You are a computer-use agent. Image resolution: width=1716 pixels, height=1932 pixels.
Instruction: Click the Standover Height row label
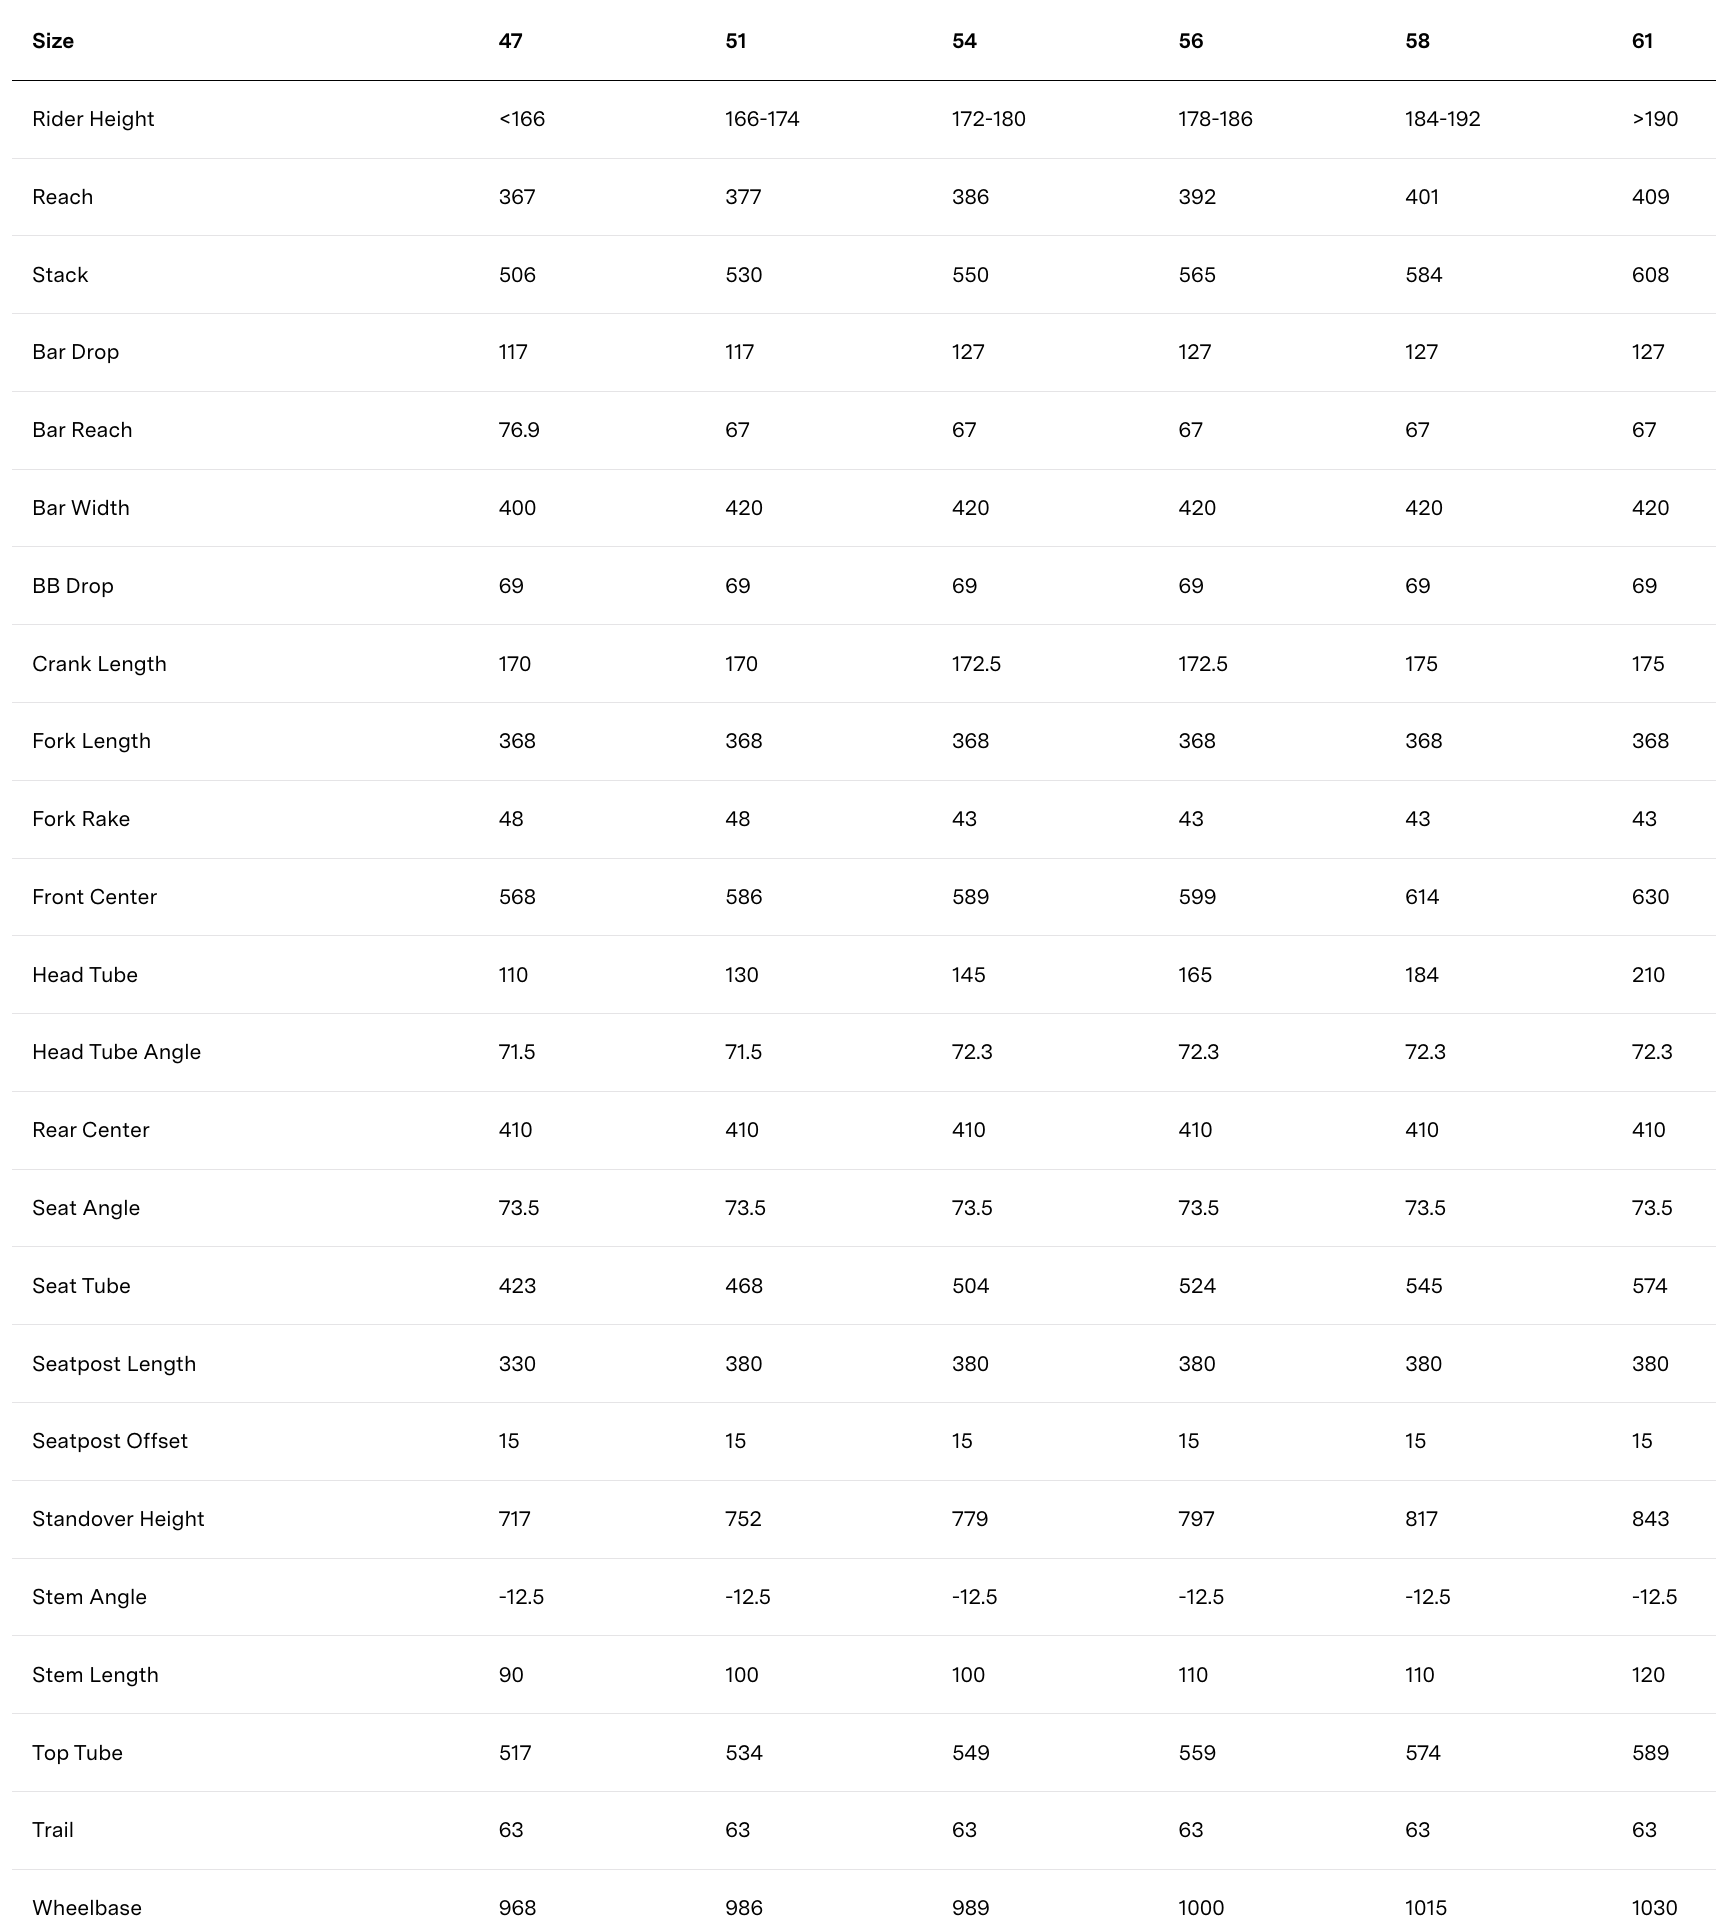point(118,1519)
